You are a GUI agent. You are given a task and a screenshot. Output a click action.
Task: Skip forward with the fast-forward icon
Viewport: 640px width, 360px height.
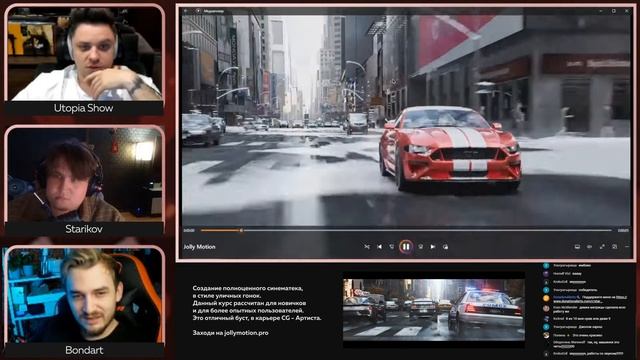(420, 247)
